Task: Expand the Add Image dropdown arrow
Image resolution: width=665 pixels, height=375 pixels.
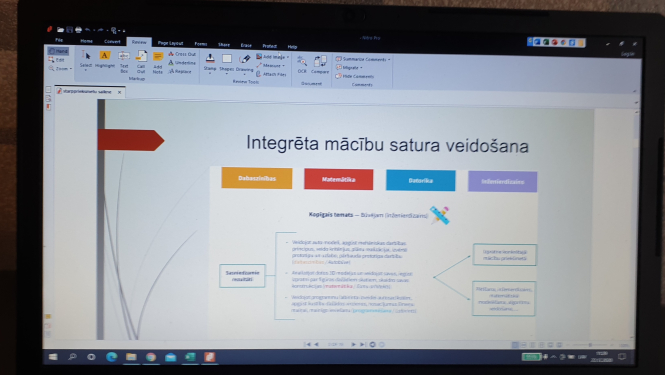Action: point(288,57)
